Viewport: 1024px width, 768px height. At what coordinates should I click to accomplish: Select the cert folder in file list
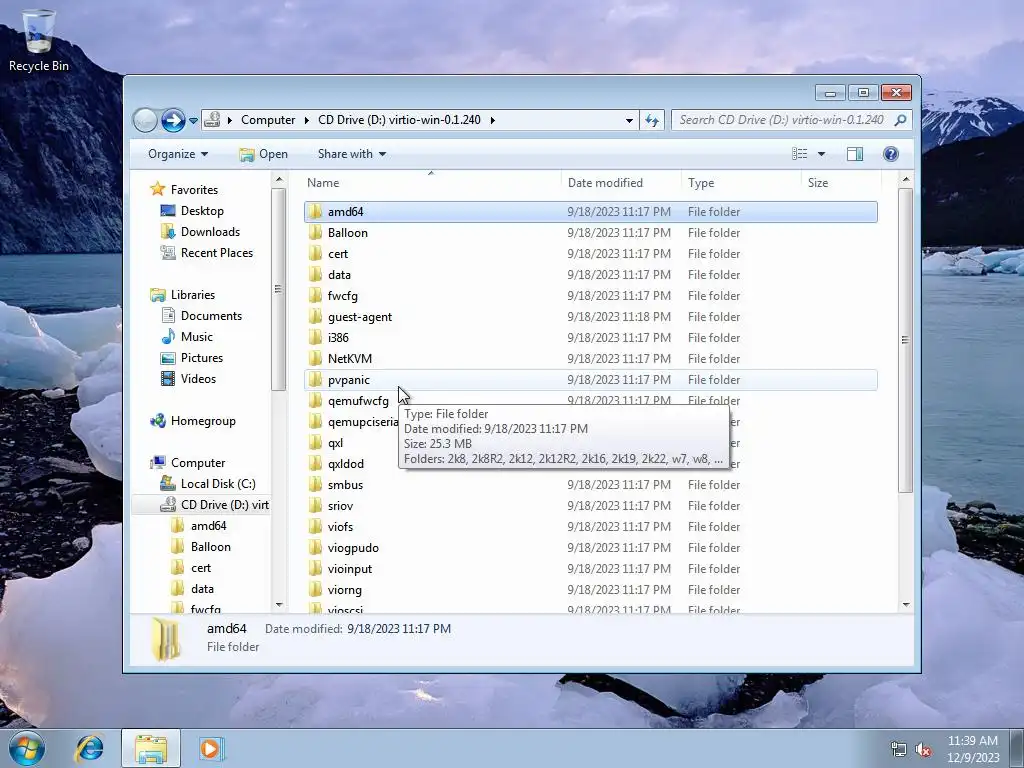[590, 253]
